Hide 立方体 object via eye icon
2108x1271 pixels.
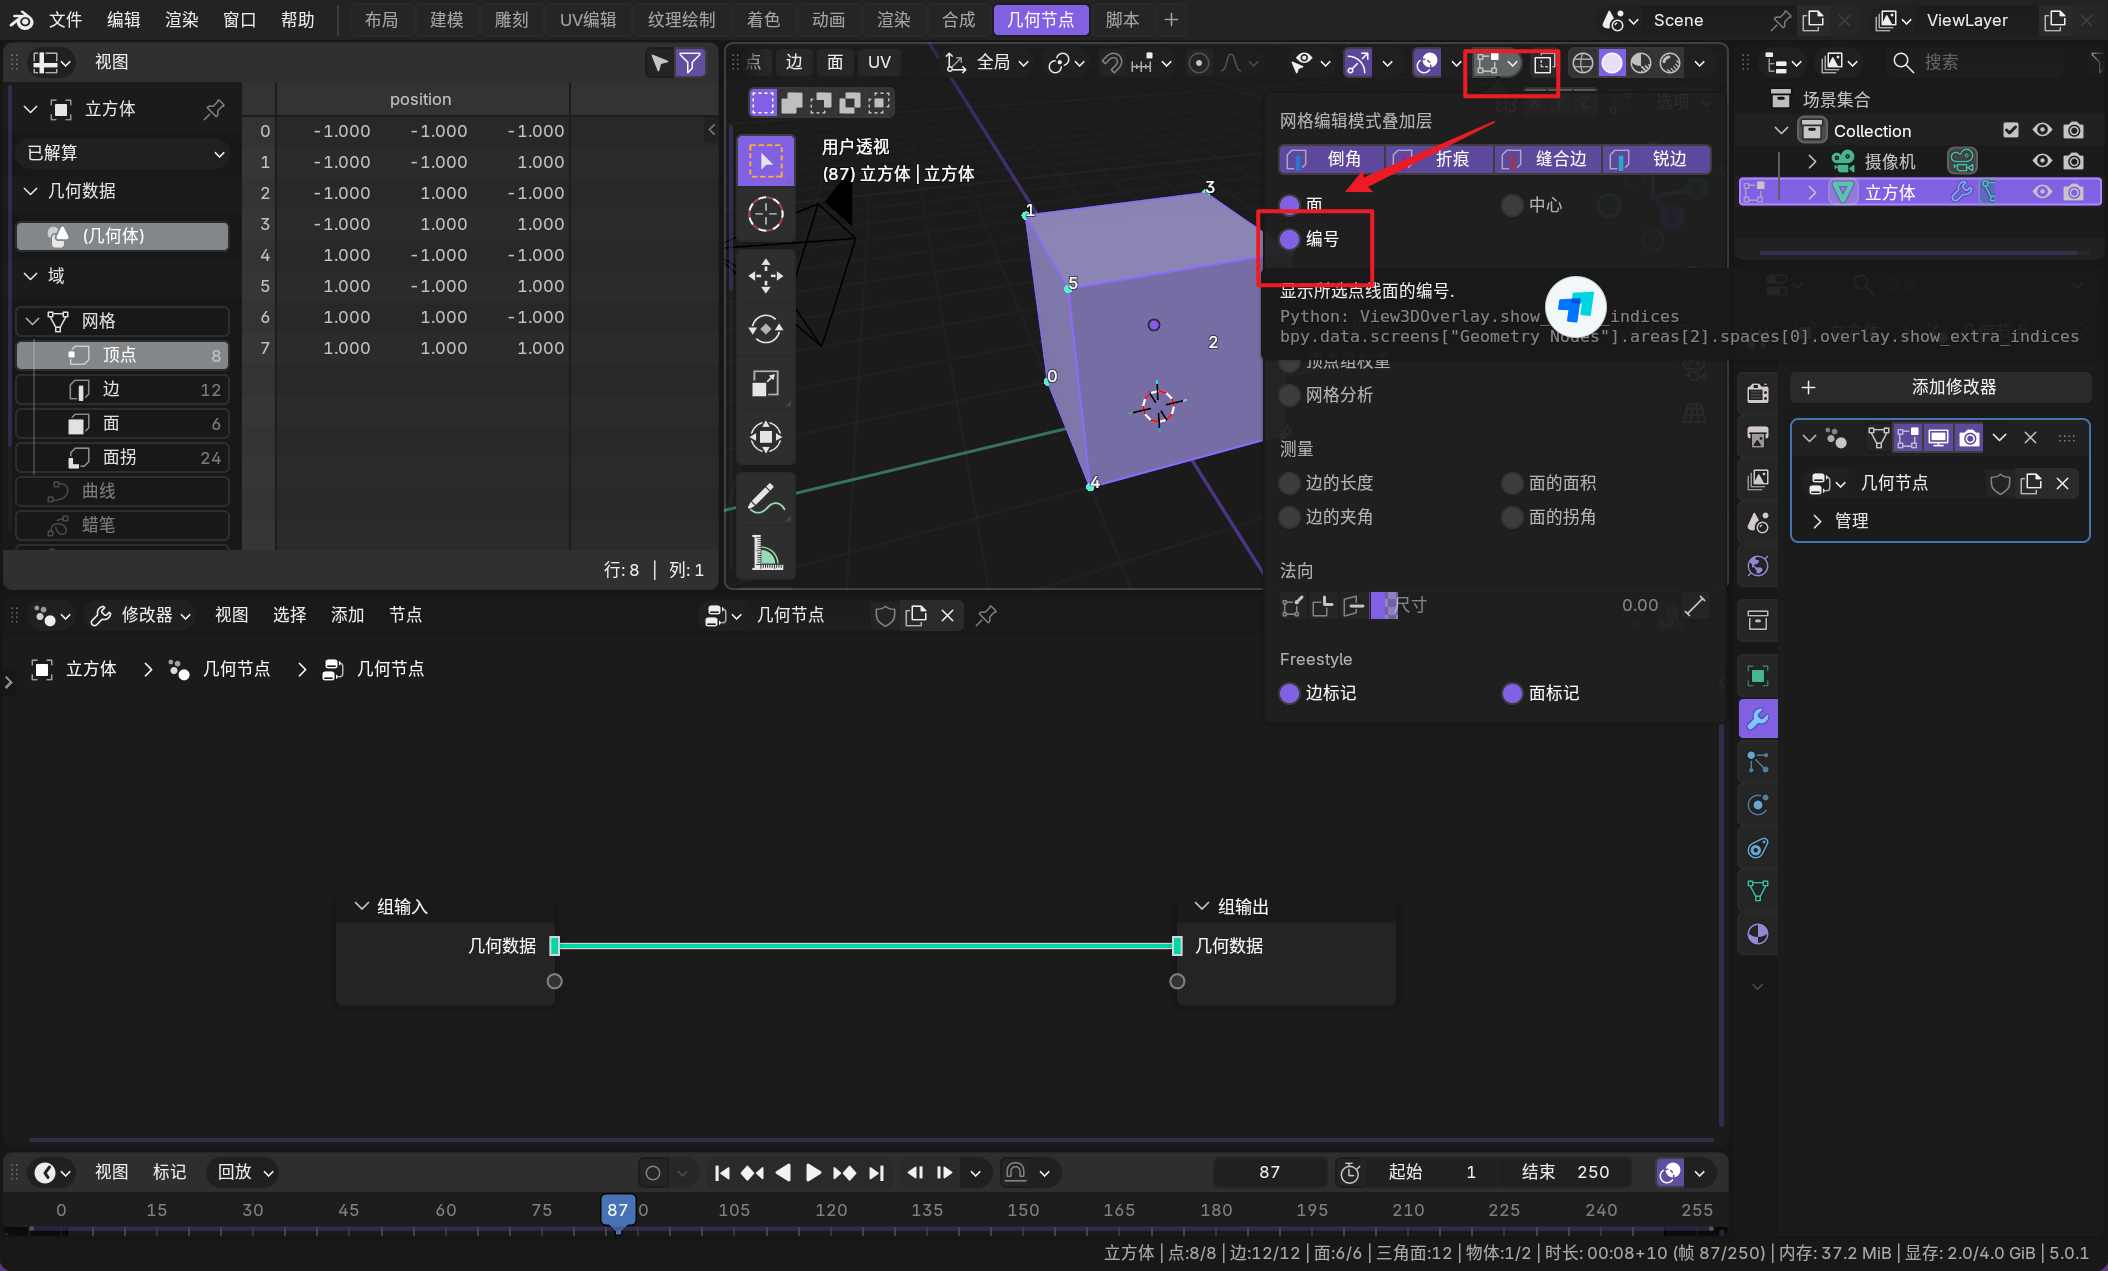pos(2042,192)
